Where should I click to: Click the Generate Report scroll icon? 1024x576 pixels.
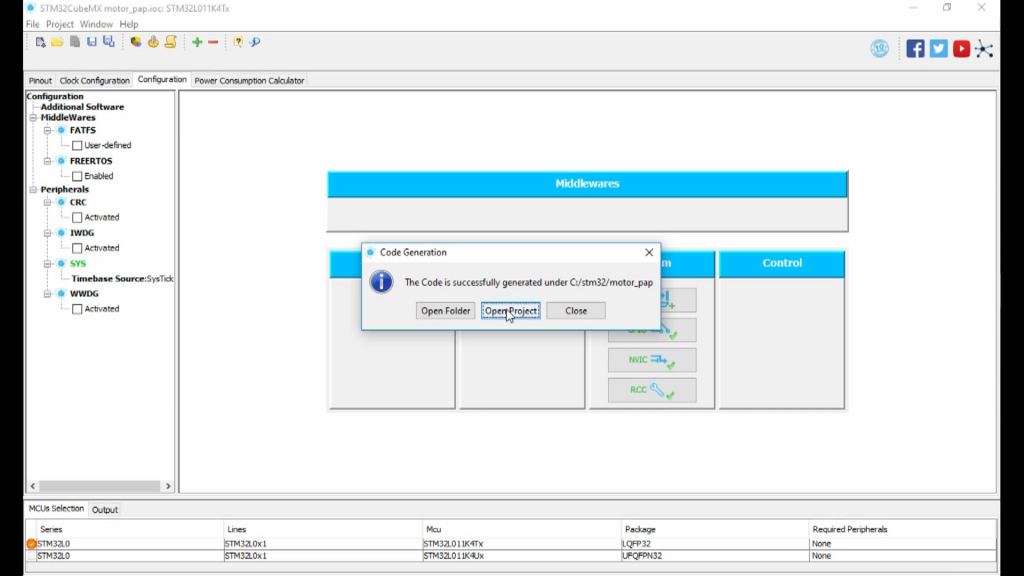coord(170,42)
